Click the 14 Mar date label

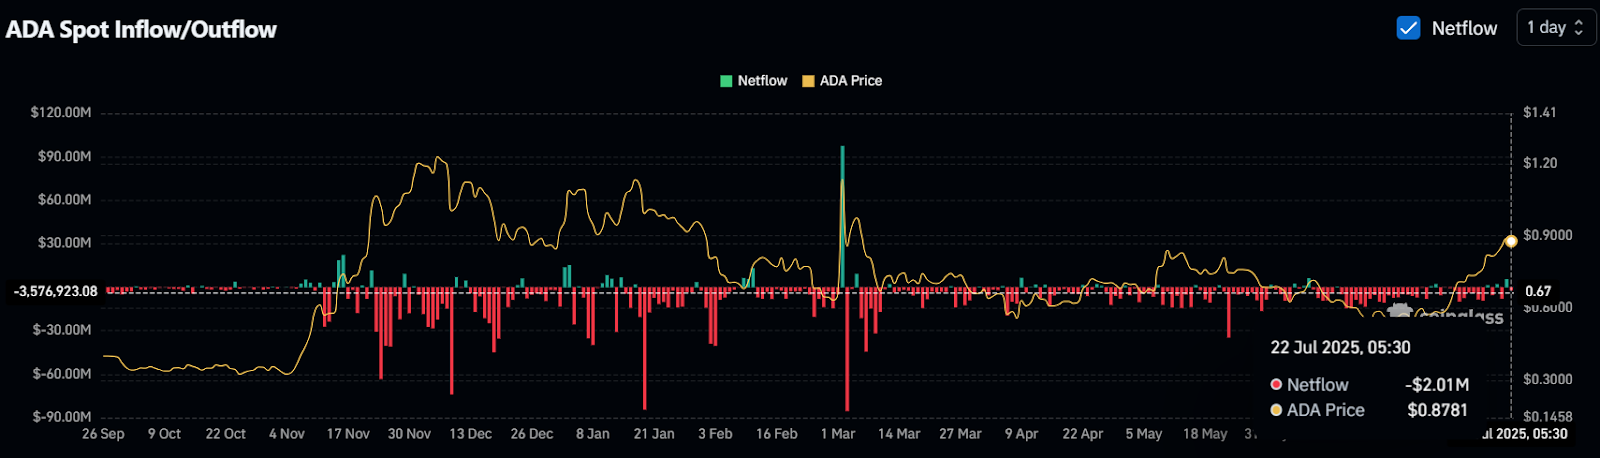[899, 434]
